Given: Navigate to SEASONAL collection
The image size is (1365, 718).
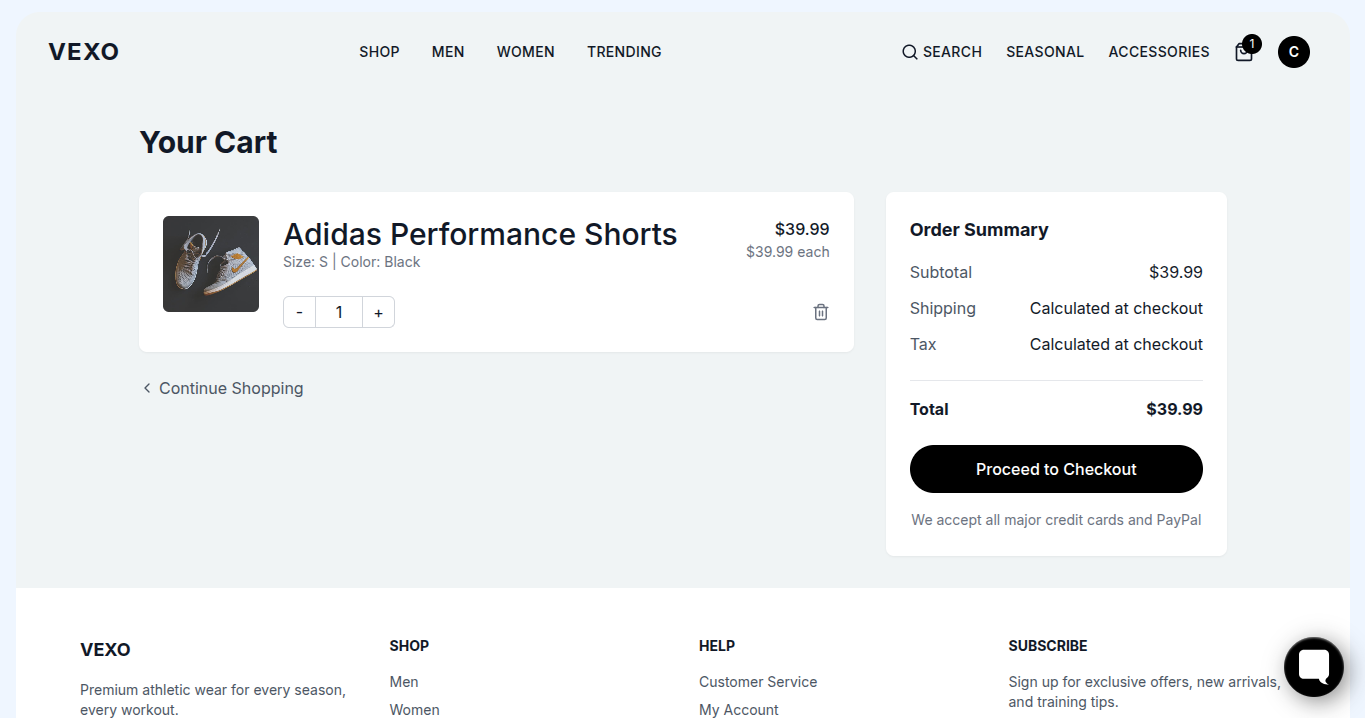Looking at the screenshot, I should point(1044,52).
